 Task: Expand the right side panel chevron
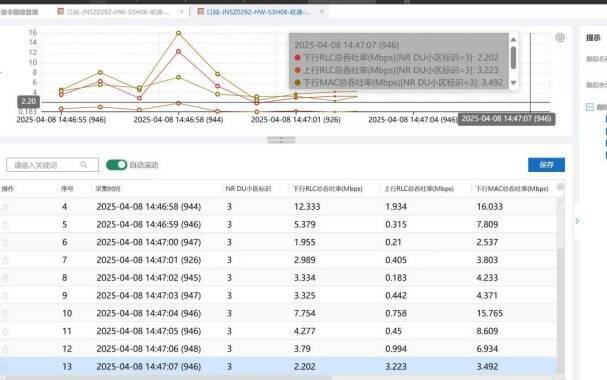tap(577, 221)
